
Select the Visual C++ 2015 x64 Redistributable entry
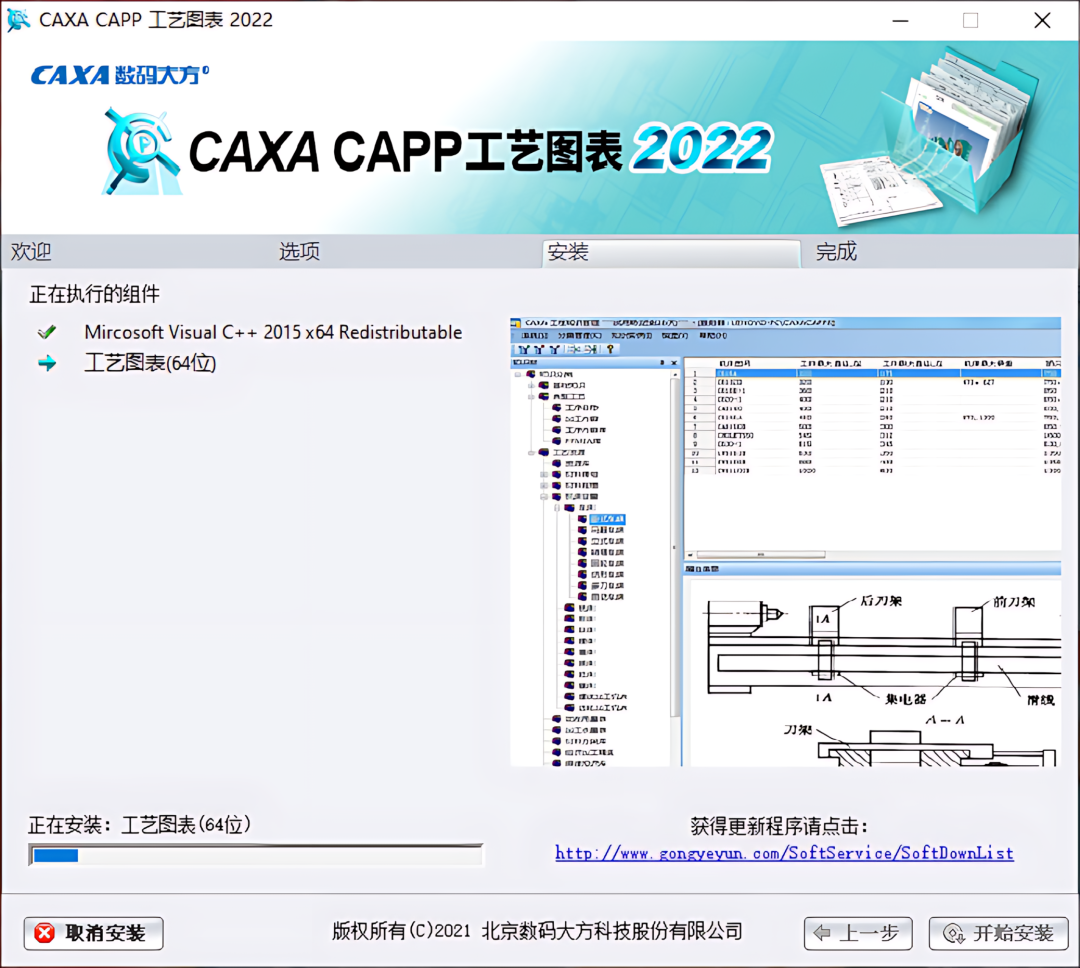pyautogui.click(x=273, y=332)
